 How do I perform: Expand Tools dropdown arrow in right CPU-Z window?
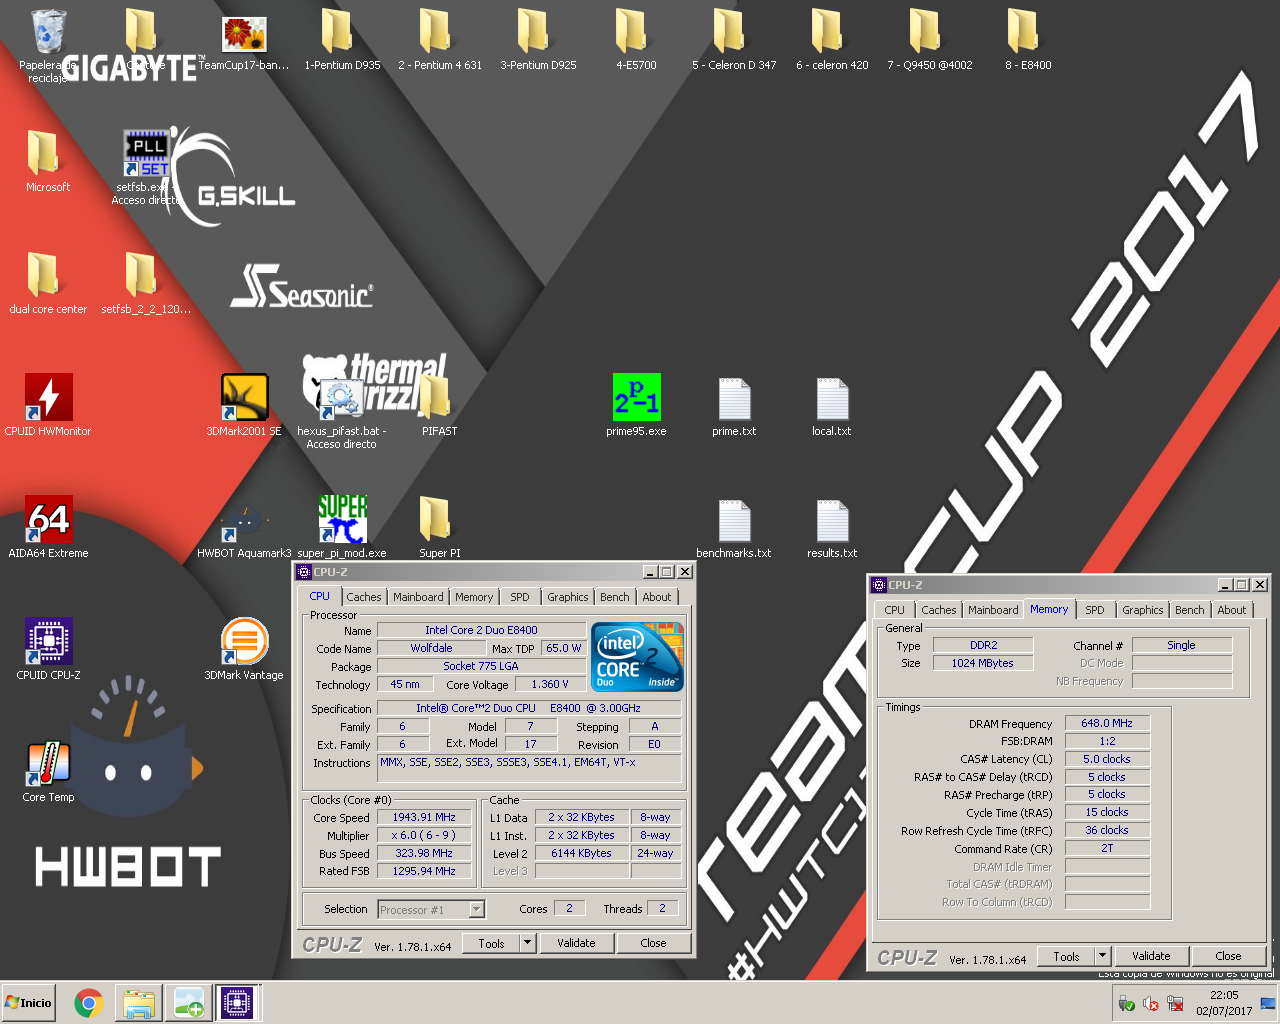1103,956
